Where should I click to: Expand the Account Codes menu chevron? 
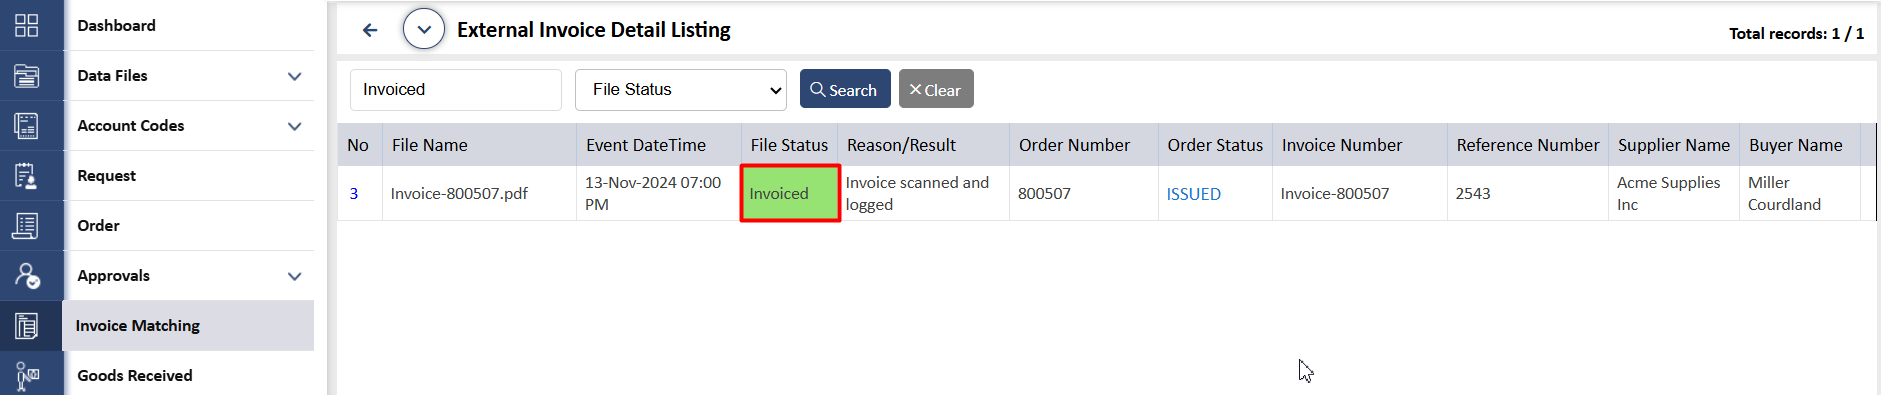pyautogui.click(x=294, y=126)
